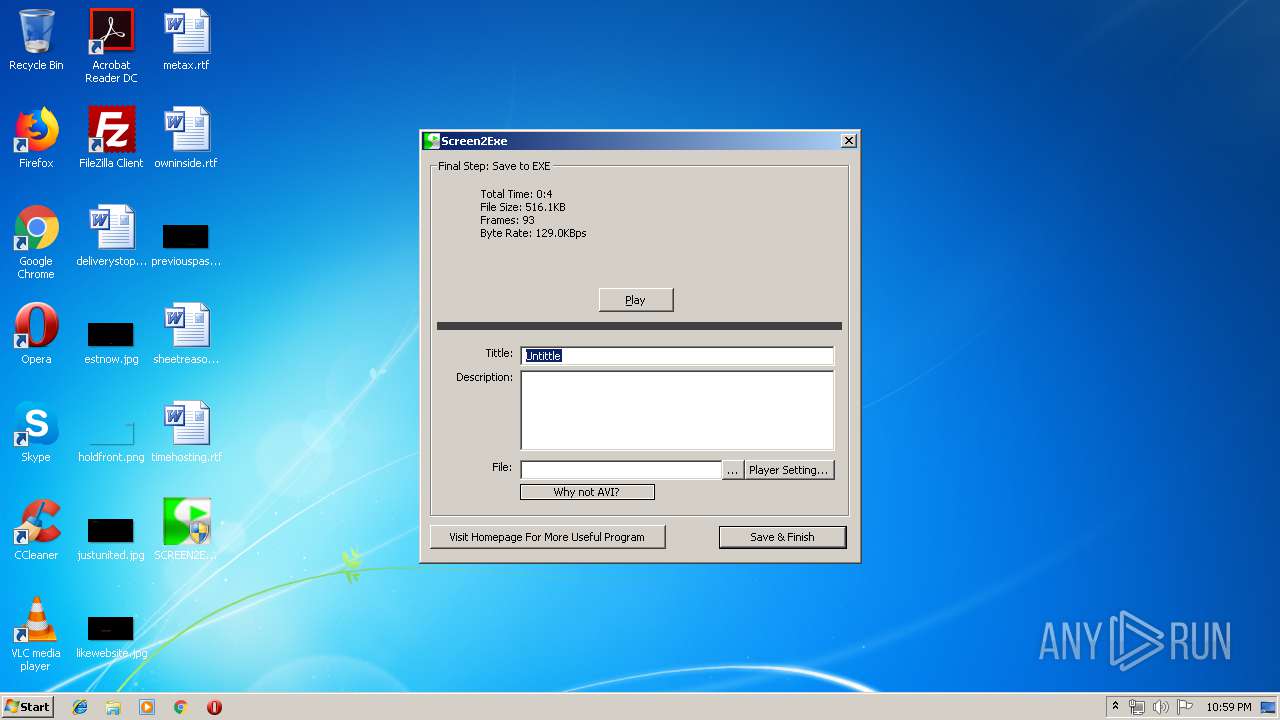Image resolution: width=1280 pixels, height=720 pixels.
Task: Click the Why not AVI? button
Action: pyautogui.click(x=587, y=492)
